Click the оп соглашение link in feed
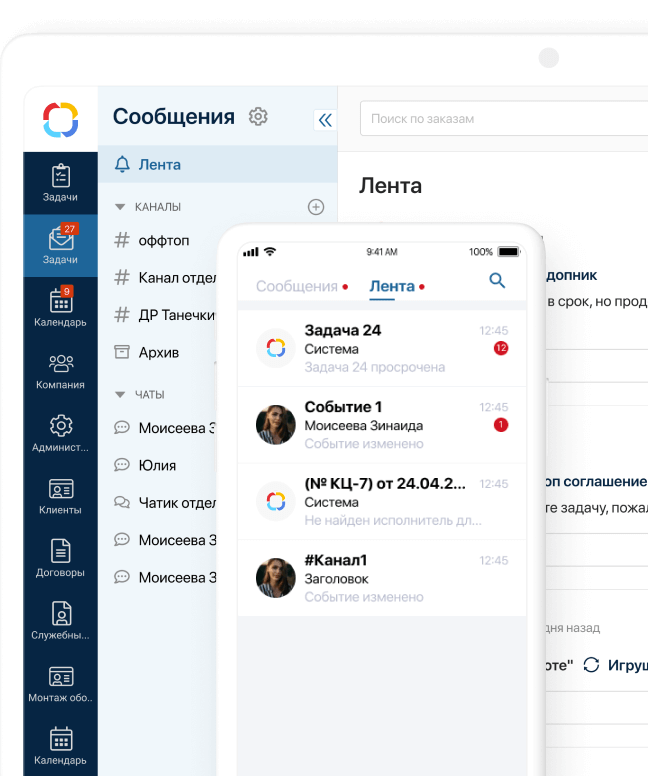The width and height of the screenshot is (648, 776). (x=597, y=482)
